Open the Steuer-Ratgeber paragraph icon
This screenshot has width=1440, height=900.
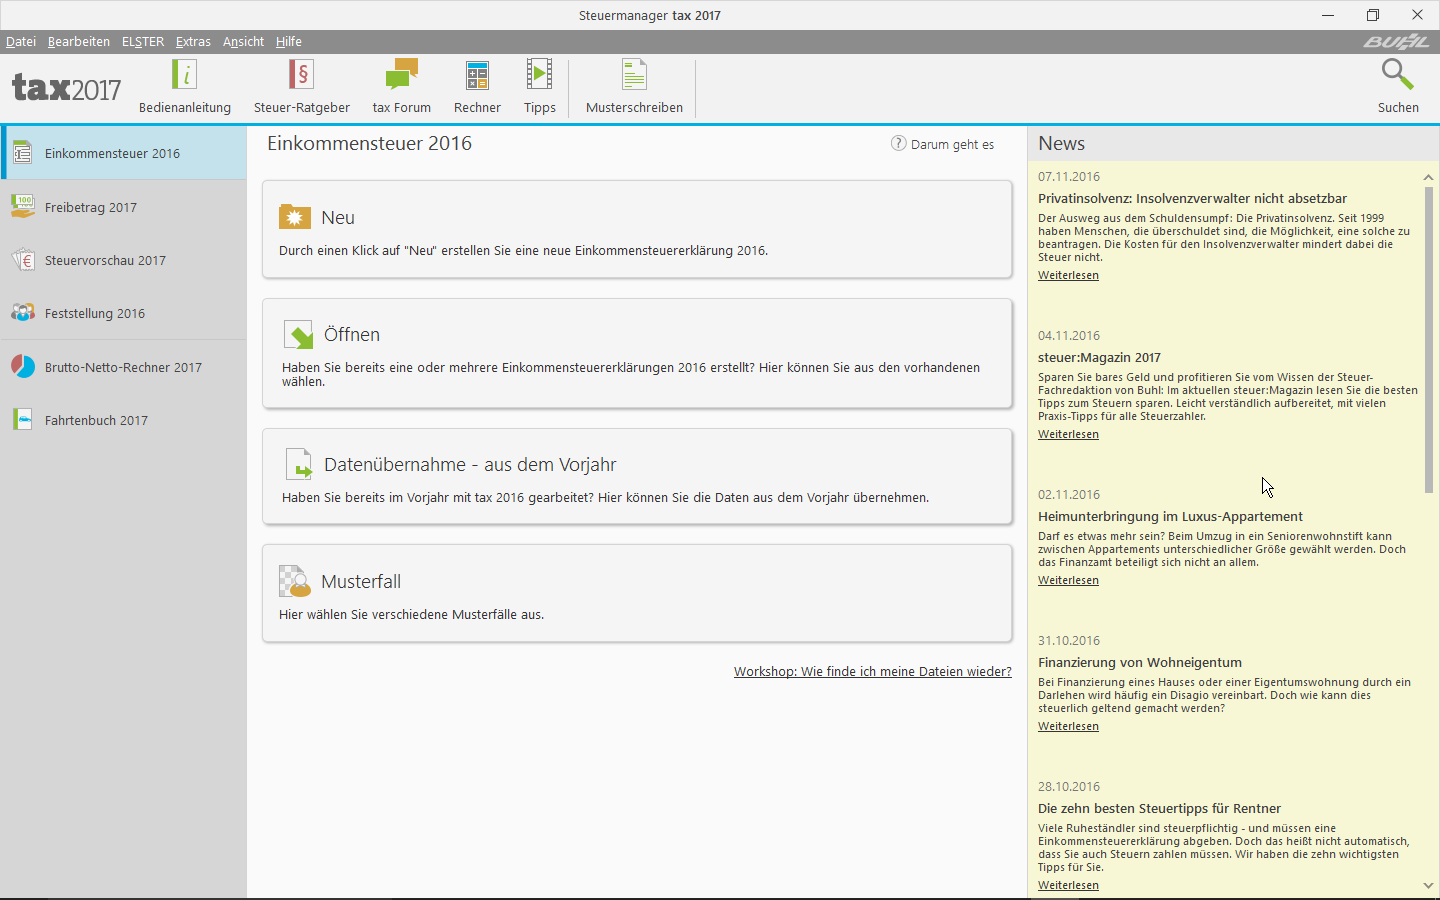pos(301,75)
